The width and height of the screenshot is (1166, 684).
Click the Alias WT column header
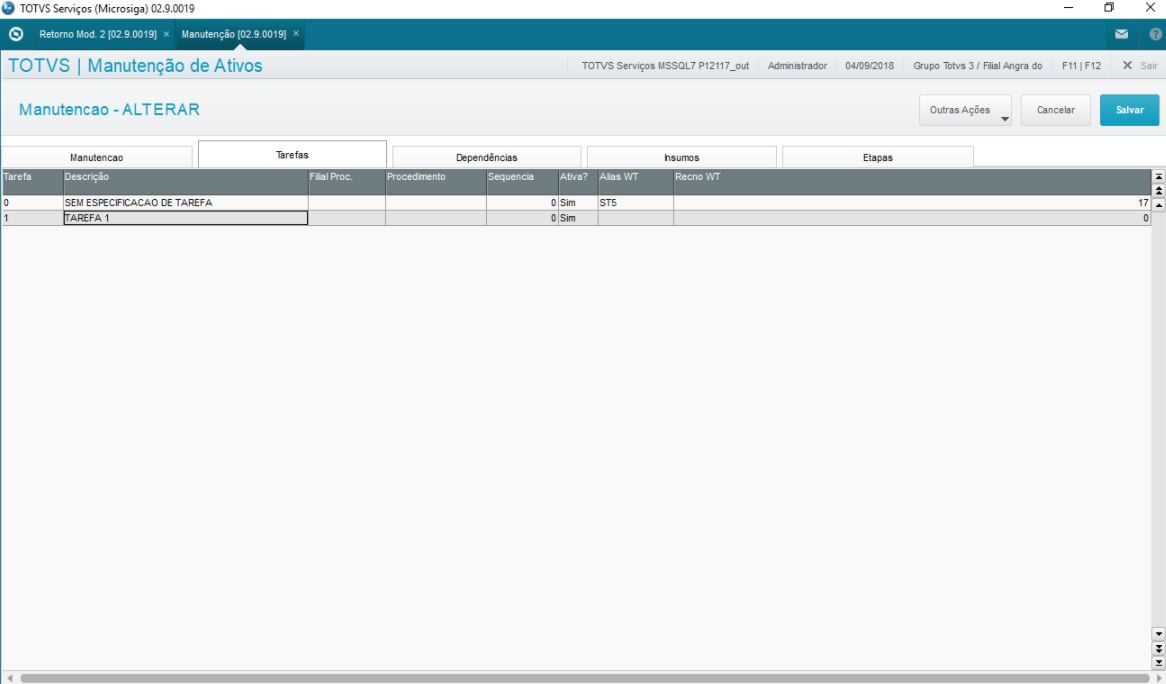[x=636, y=182]
